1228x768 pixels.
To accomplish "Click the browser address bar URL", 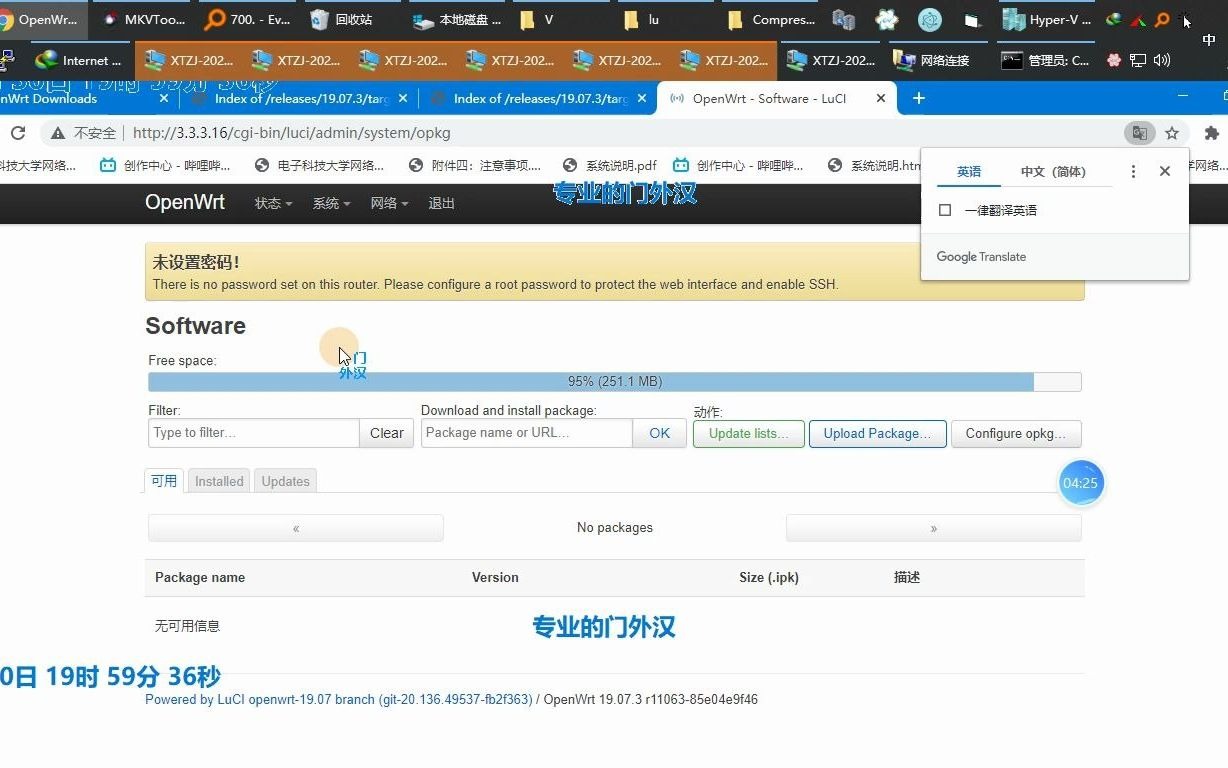I will [x=292, y=133].
